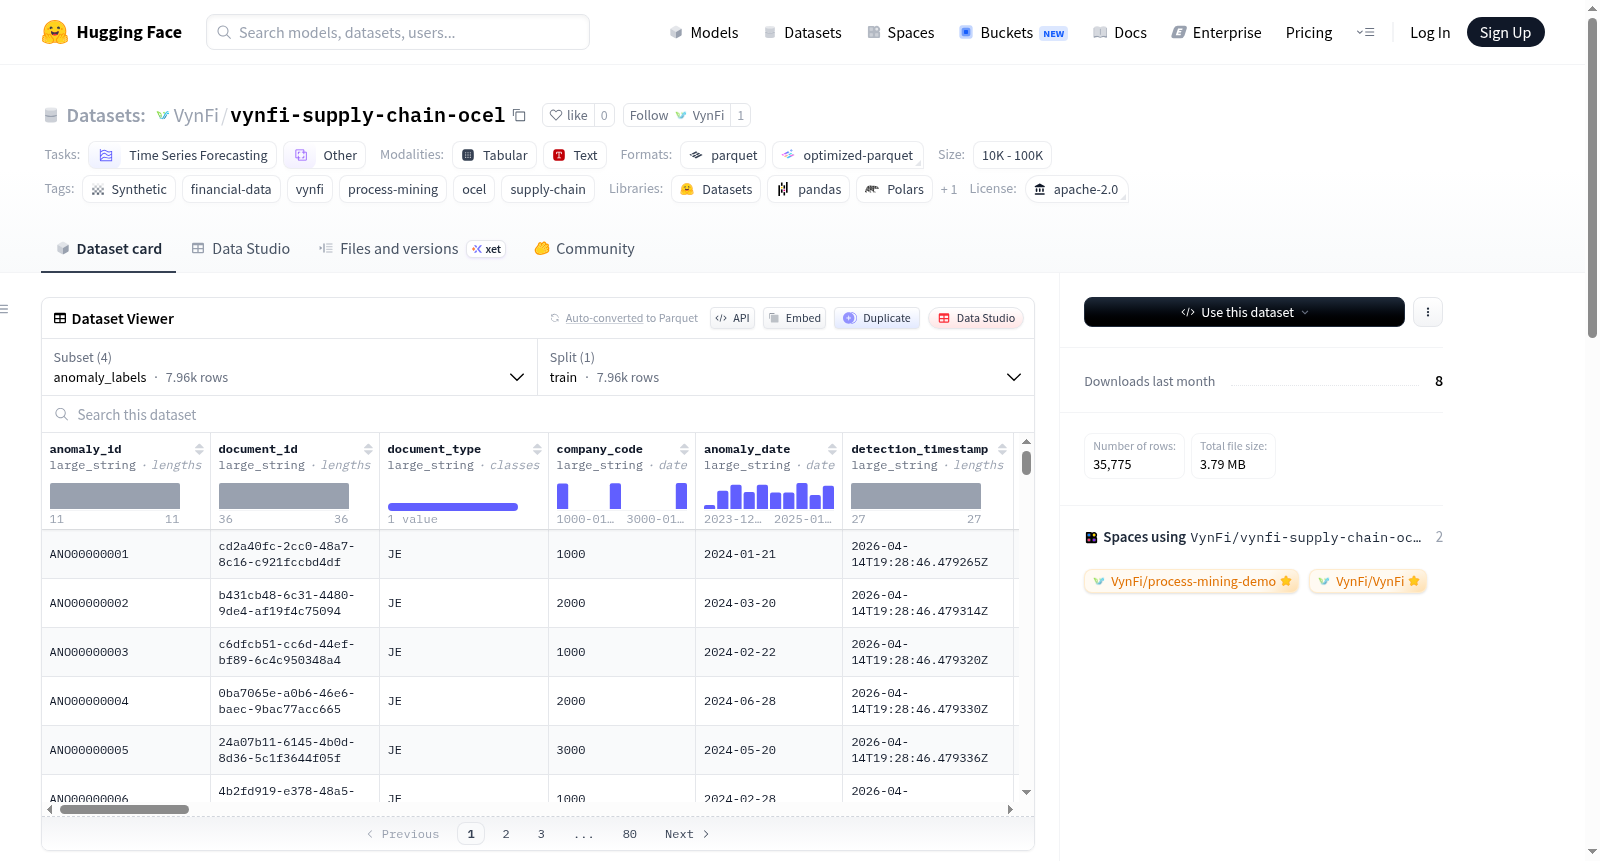Go to page 2 of the table

click(506, 834)
